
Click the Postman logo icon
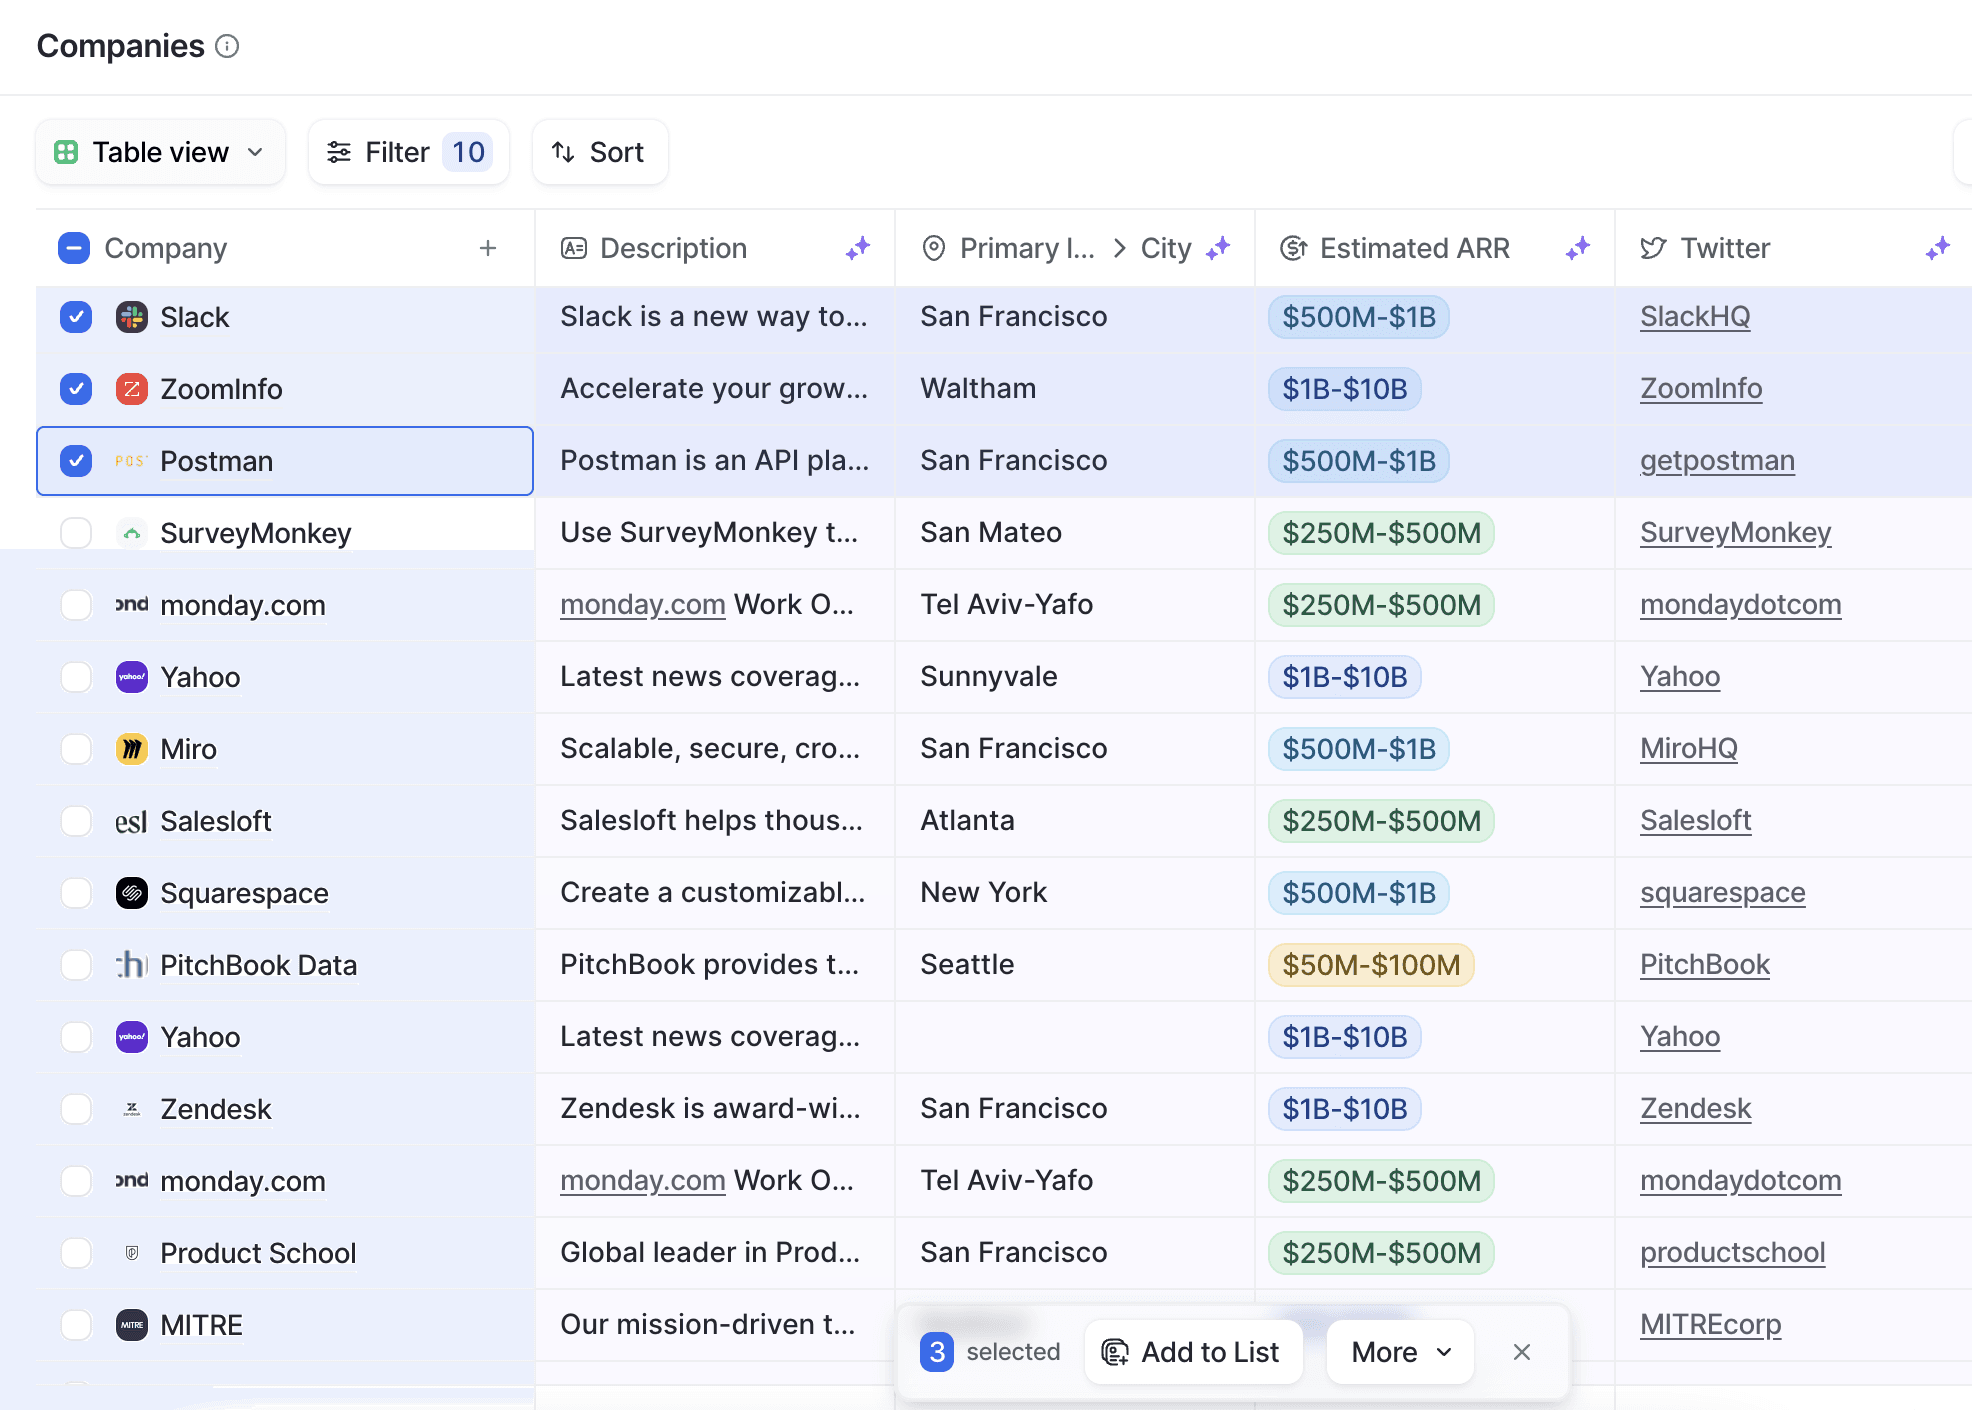(x=132, y=461)
